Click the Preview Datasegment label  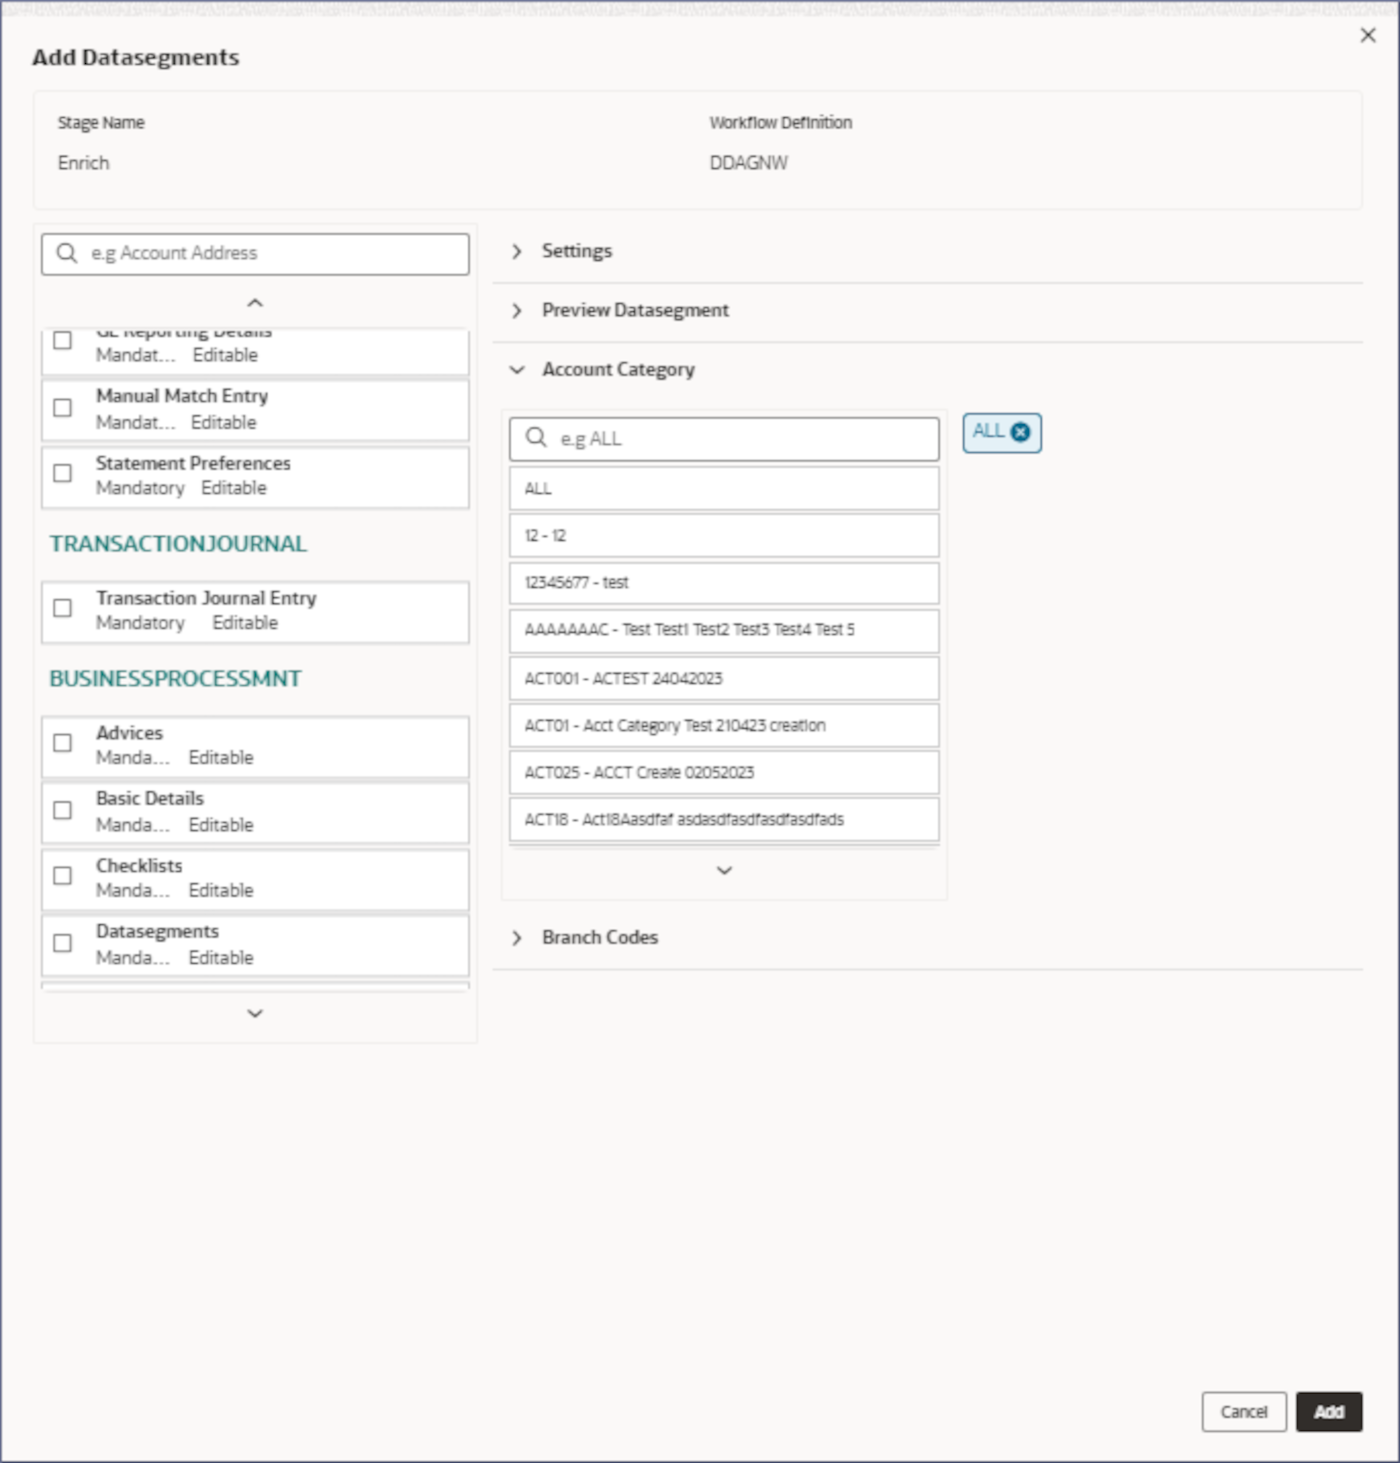coord(635,310)
